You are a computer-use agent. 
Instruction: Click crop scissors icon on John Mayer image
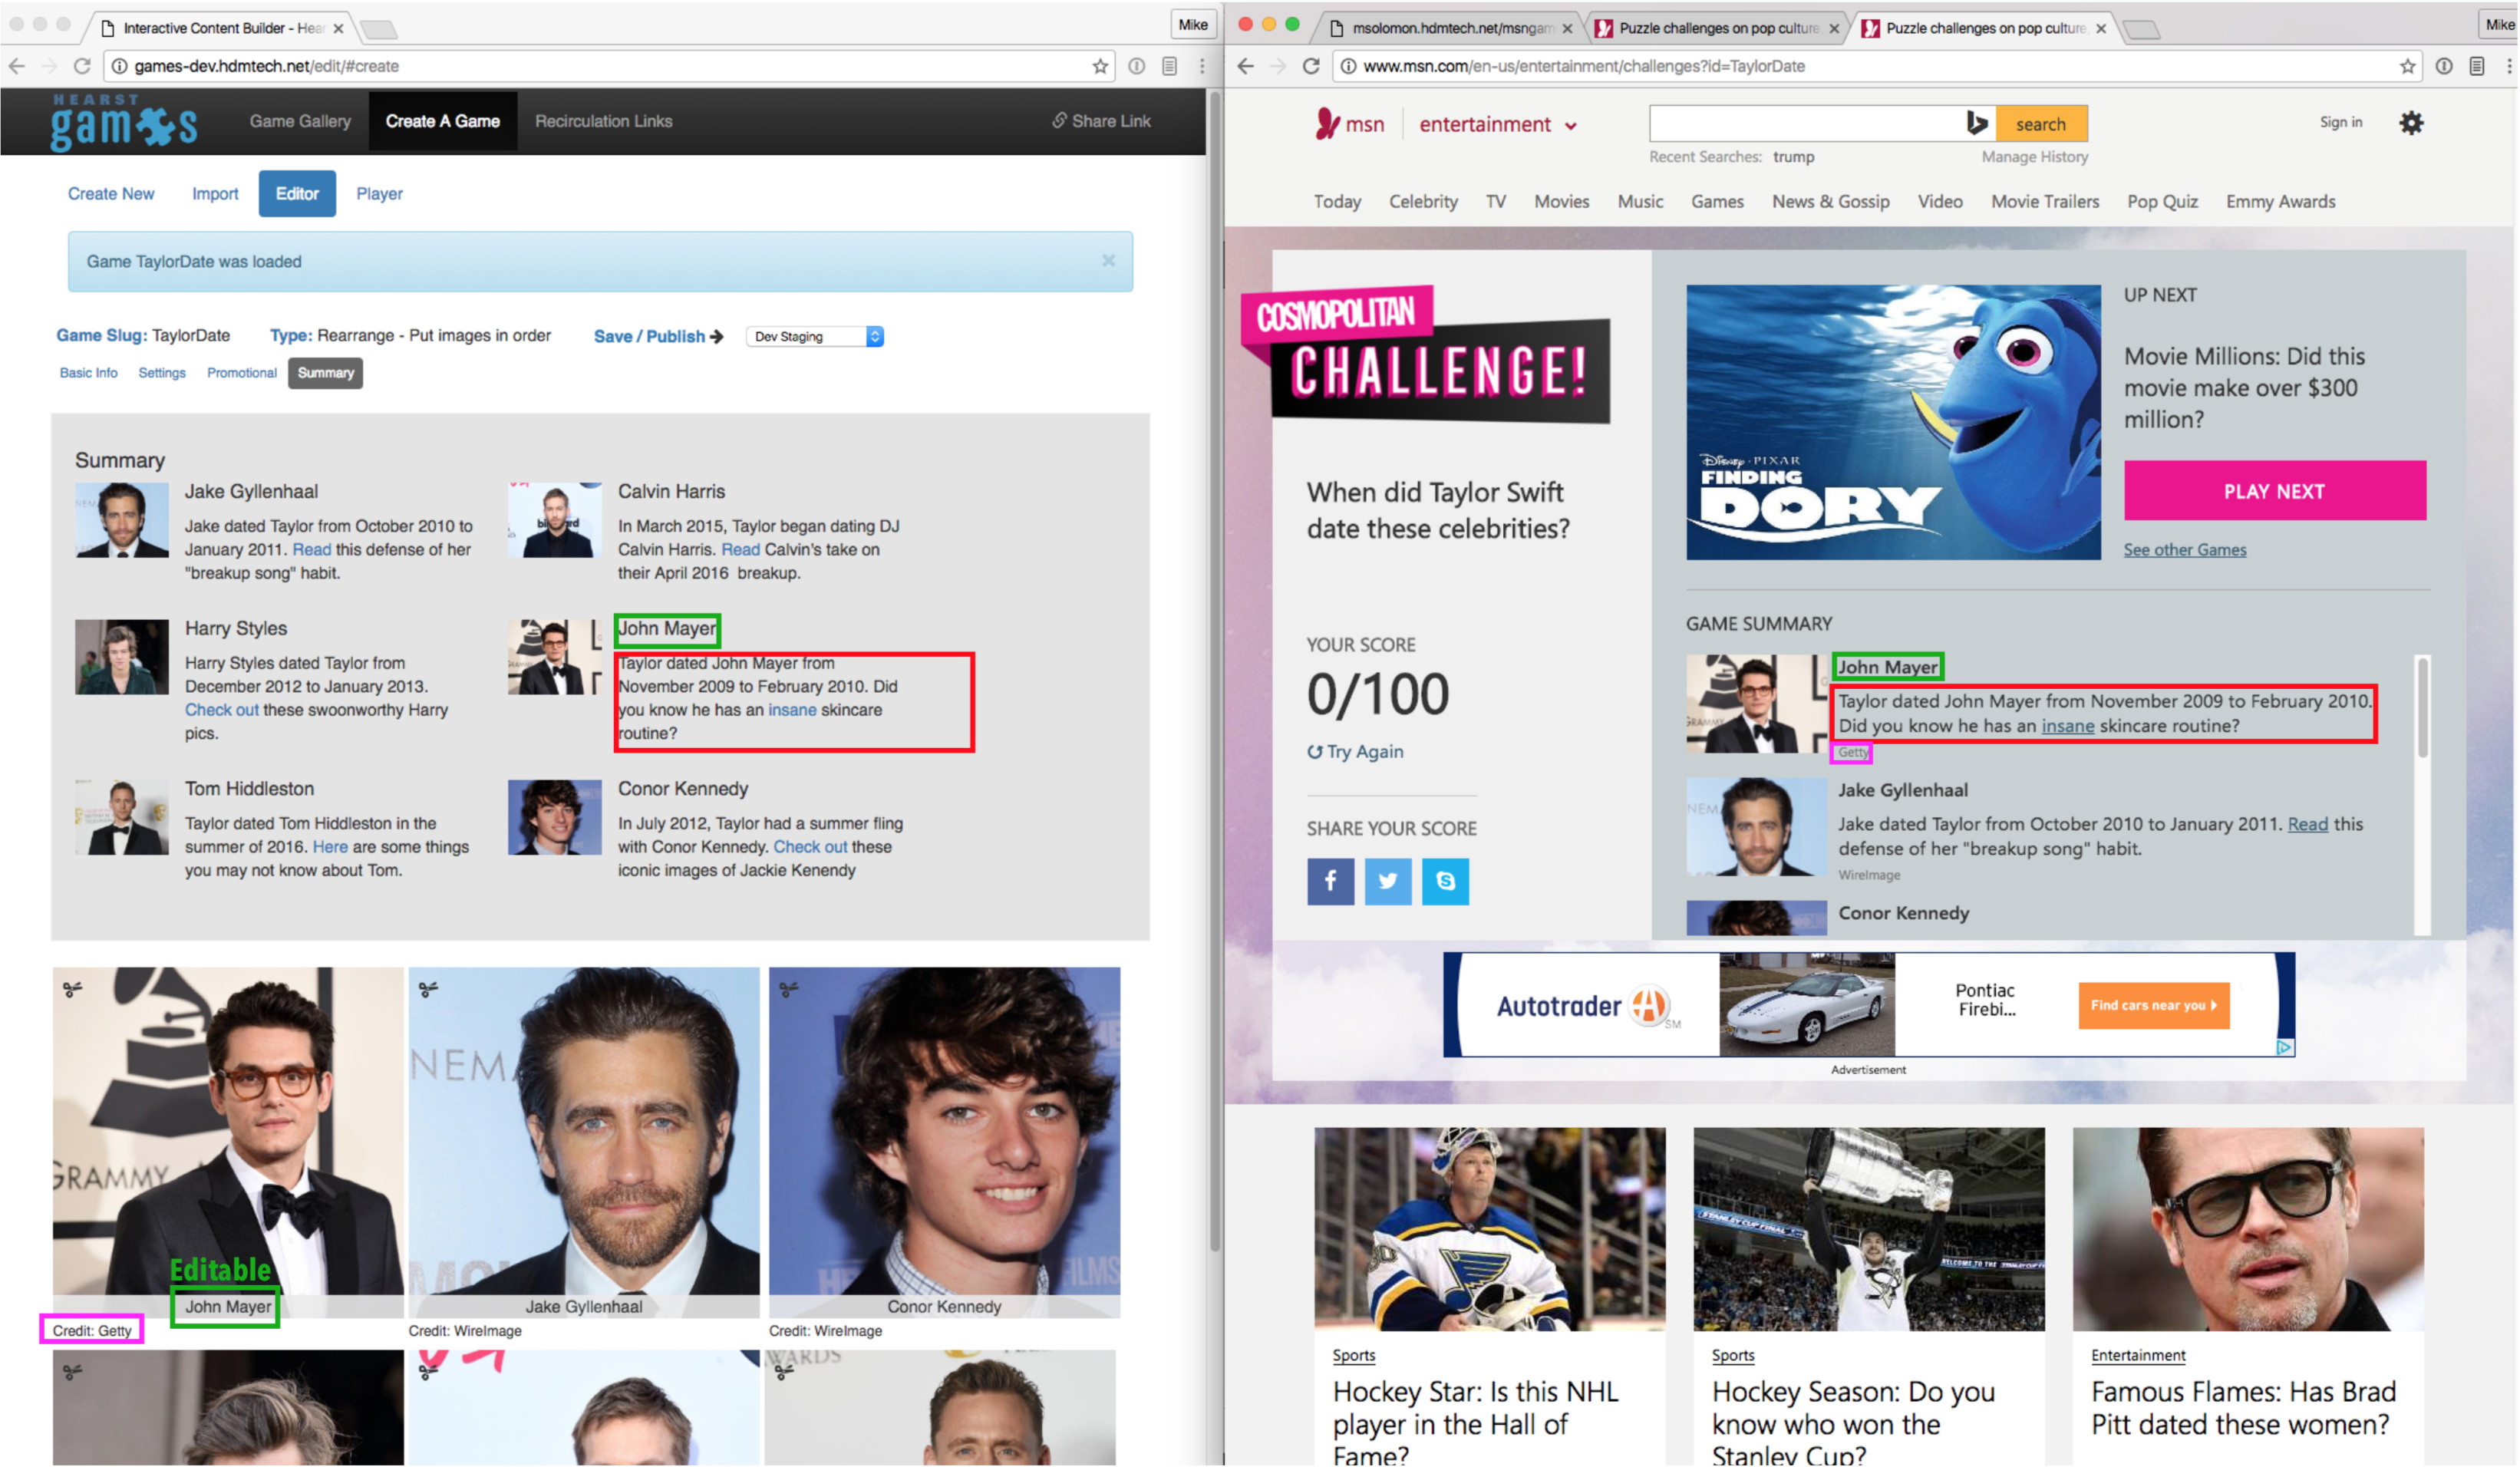[x=73, y=990]
